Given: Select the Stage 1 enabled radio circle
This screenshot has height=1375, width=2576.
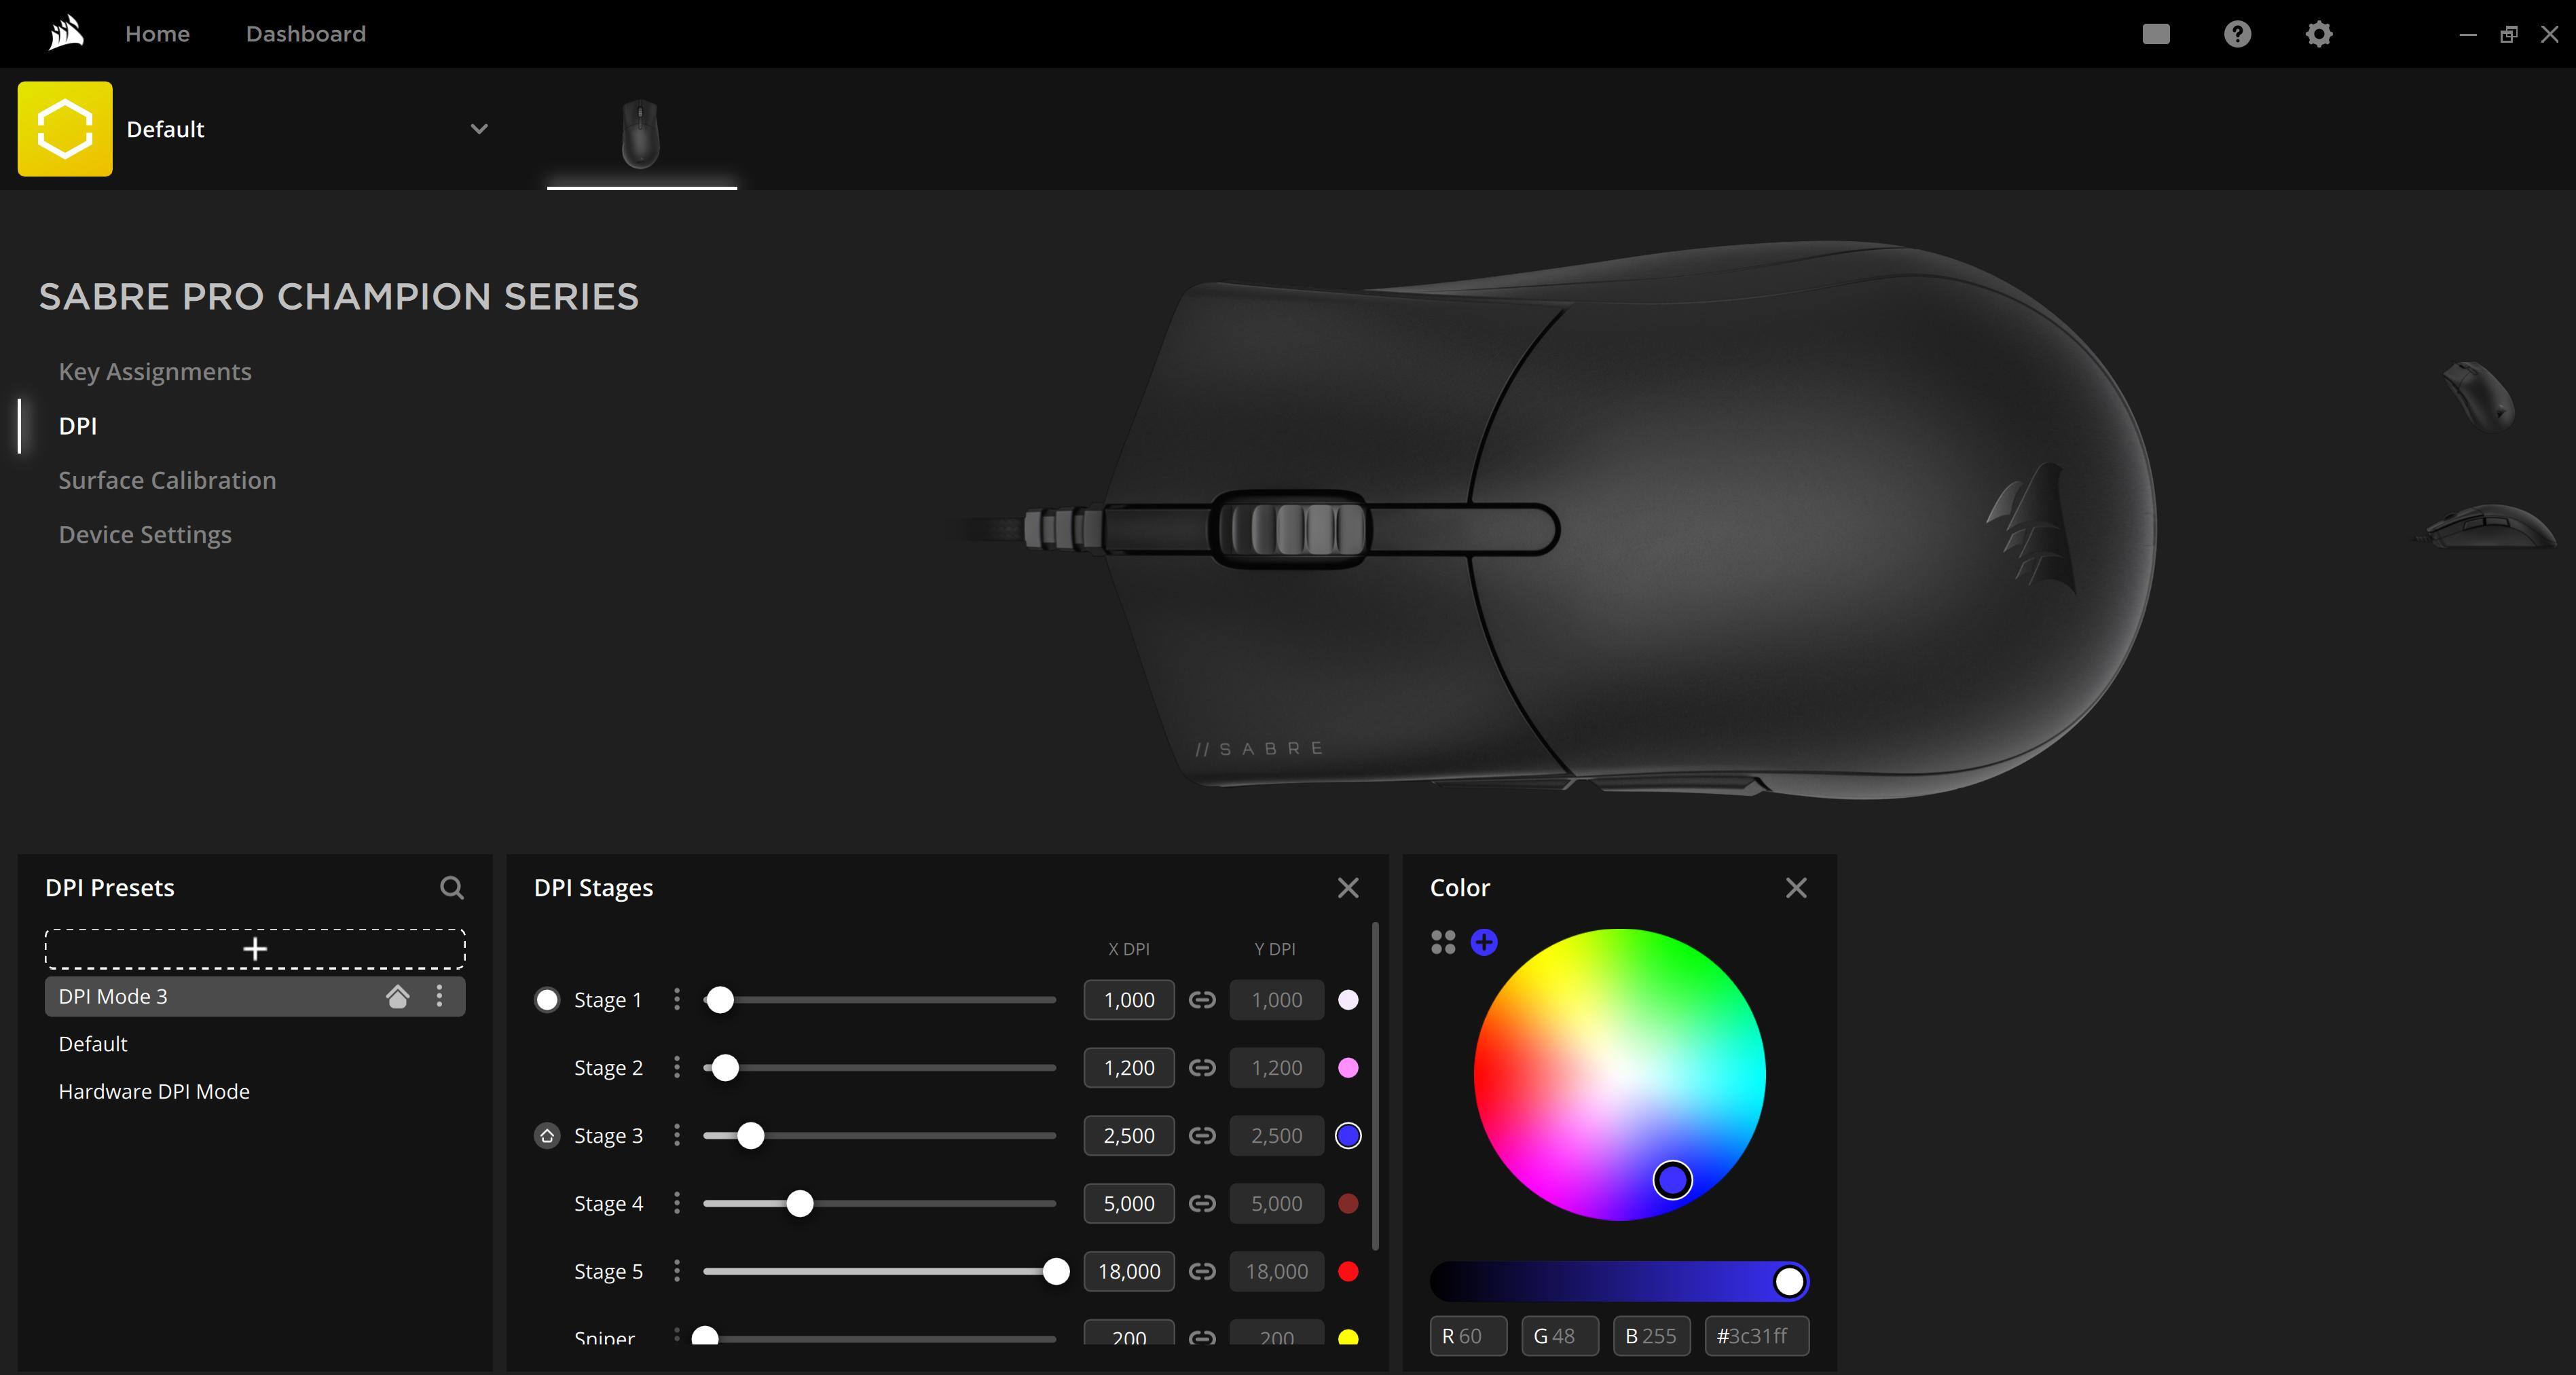Looking at the screenshot, I should coord(547,1000).
